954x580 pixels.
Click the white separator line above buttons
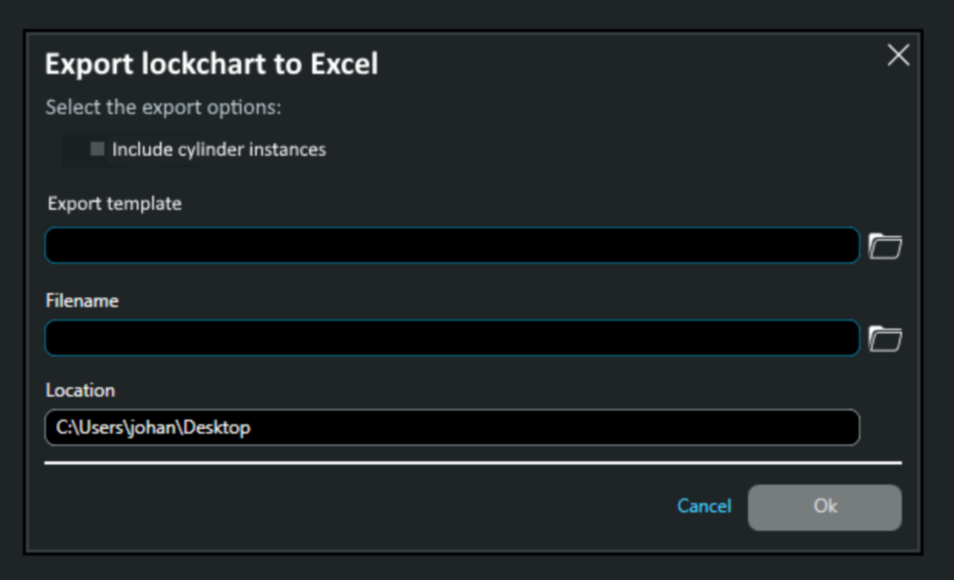[473, 463]
